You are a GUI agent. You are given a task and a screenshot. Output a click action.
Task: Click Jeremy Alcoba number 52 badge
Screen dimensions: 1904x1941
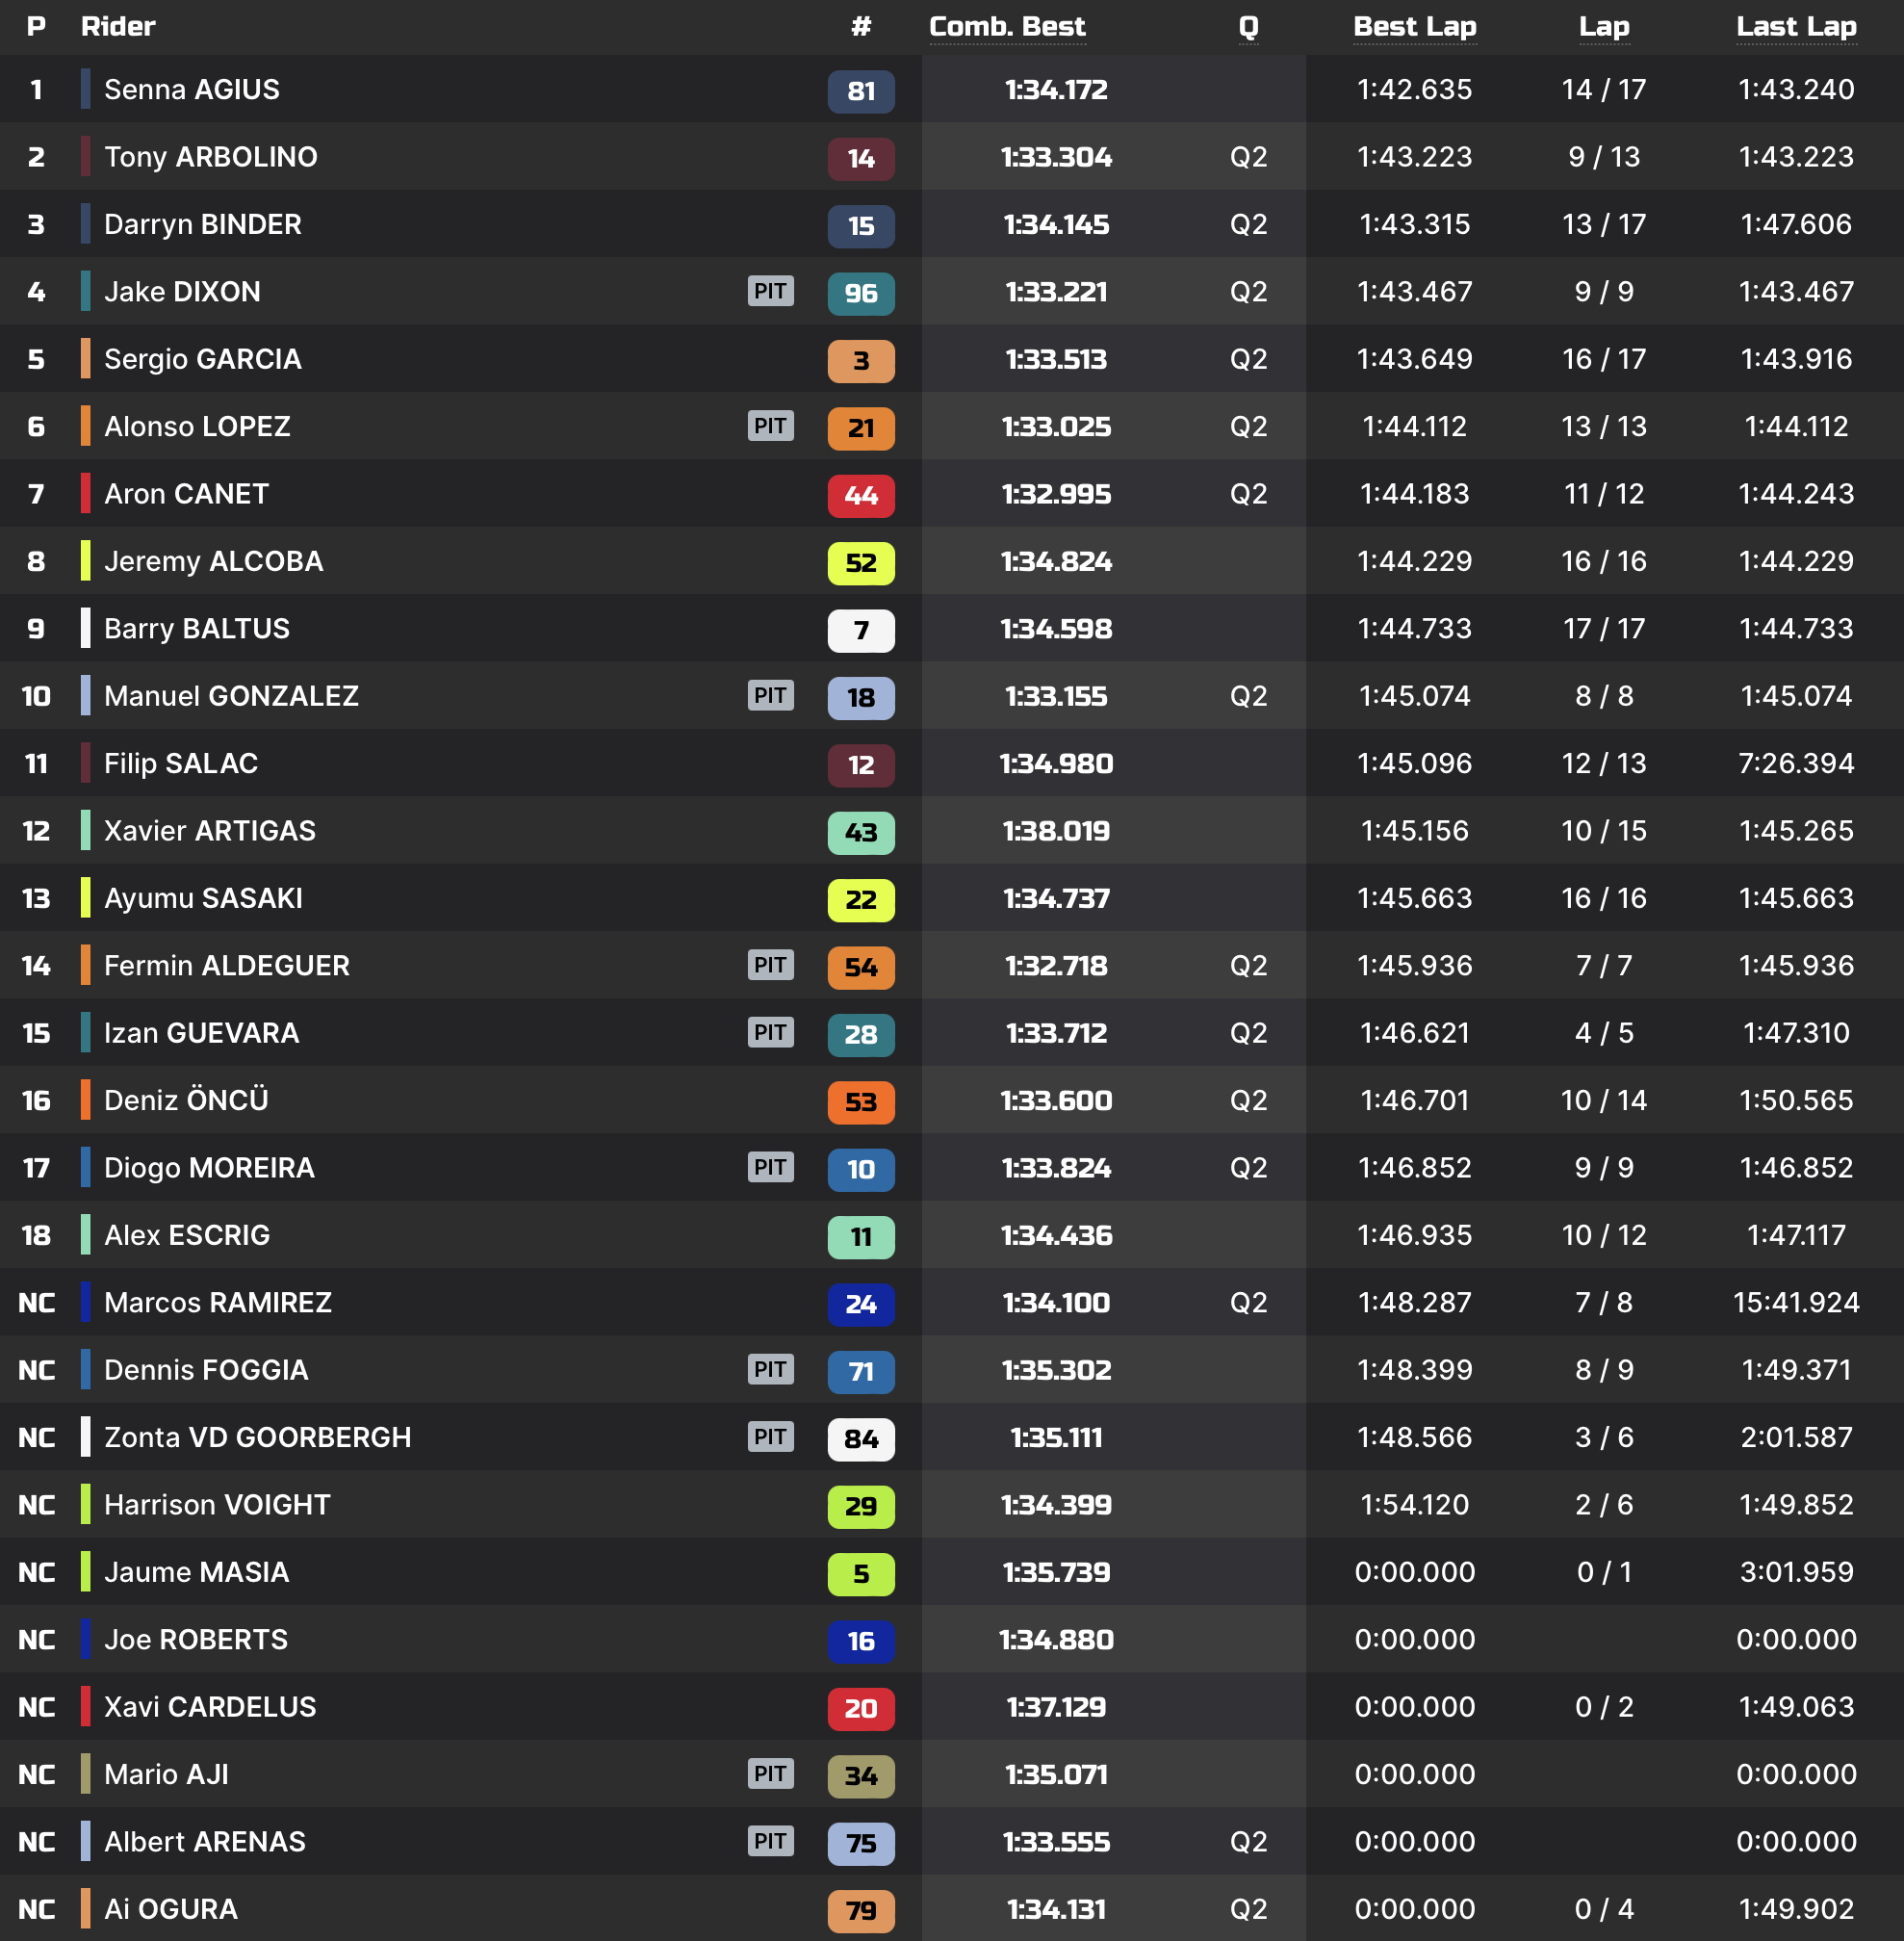point(860,563)
